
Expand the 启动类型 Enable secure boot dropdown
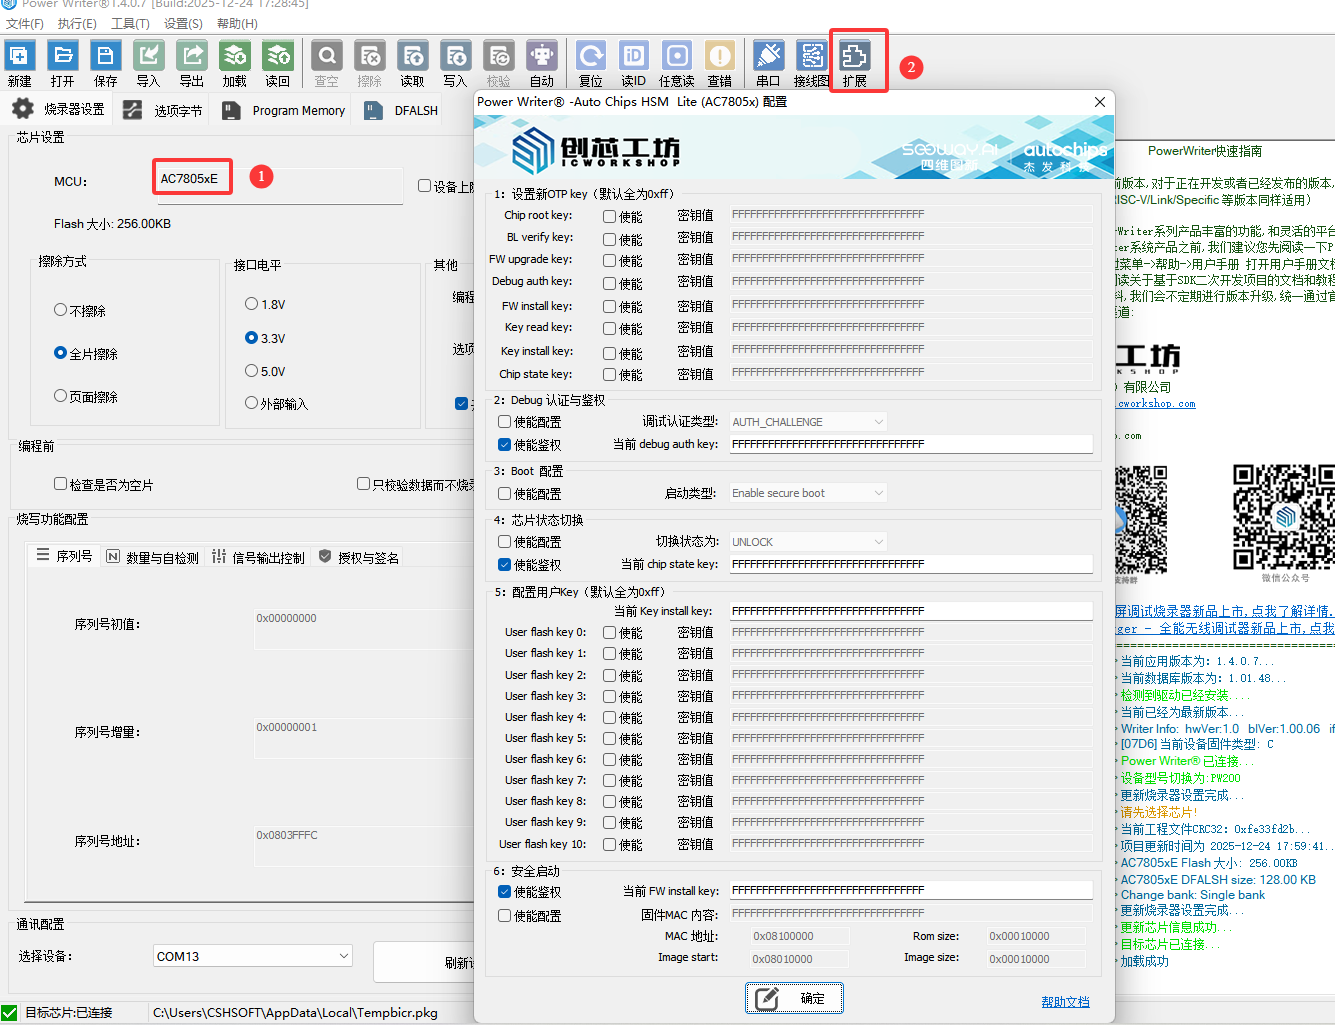click(x=808, y=493)
